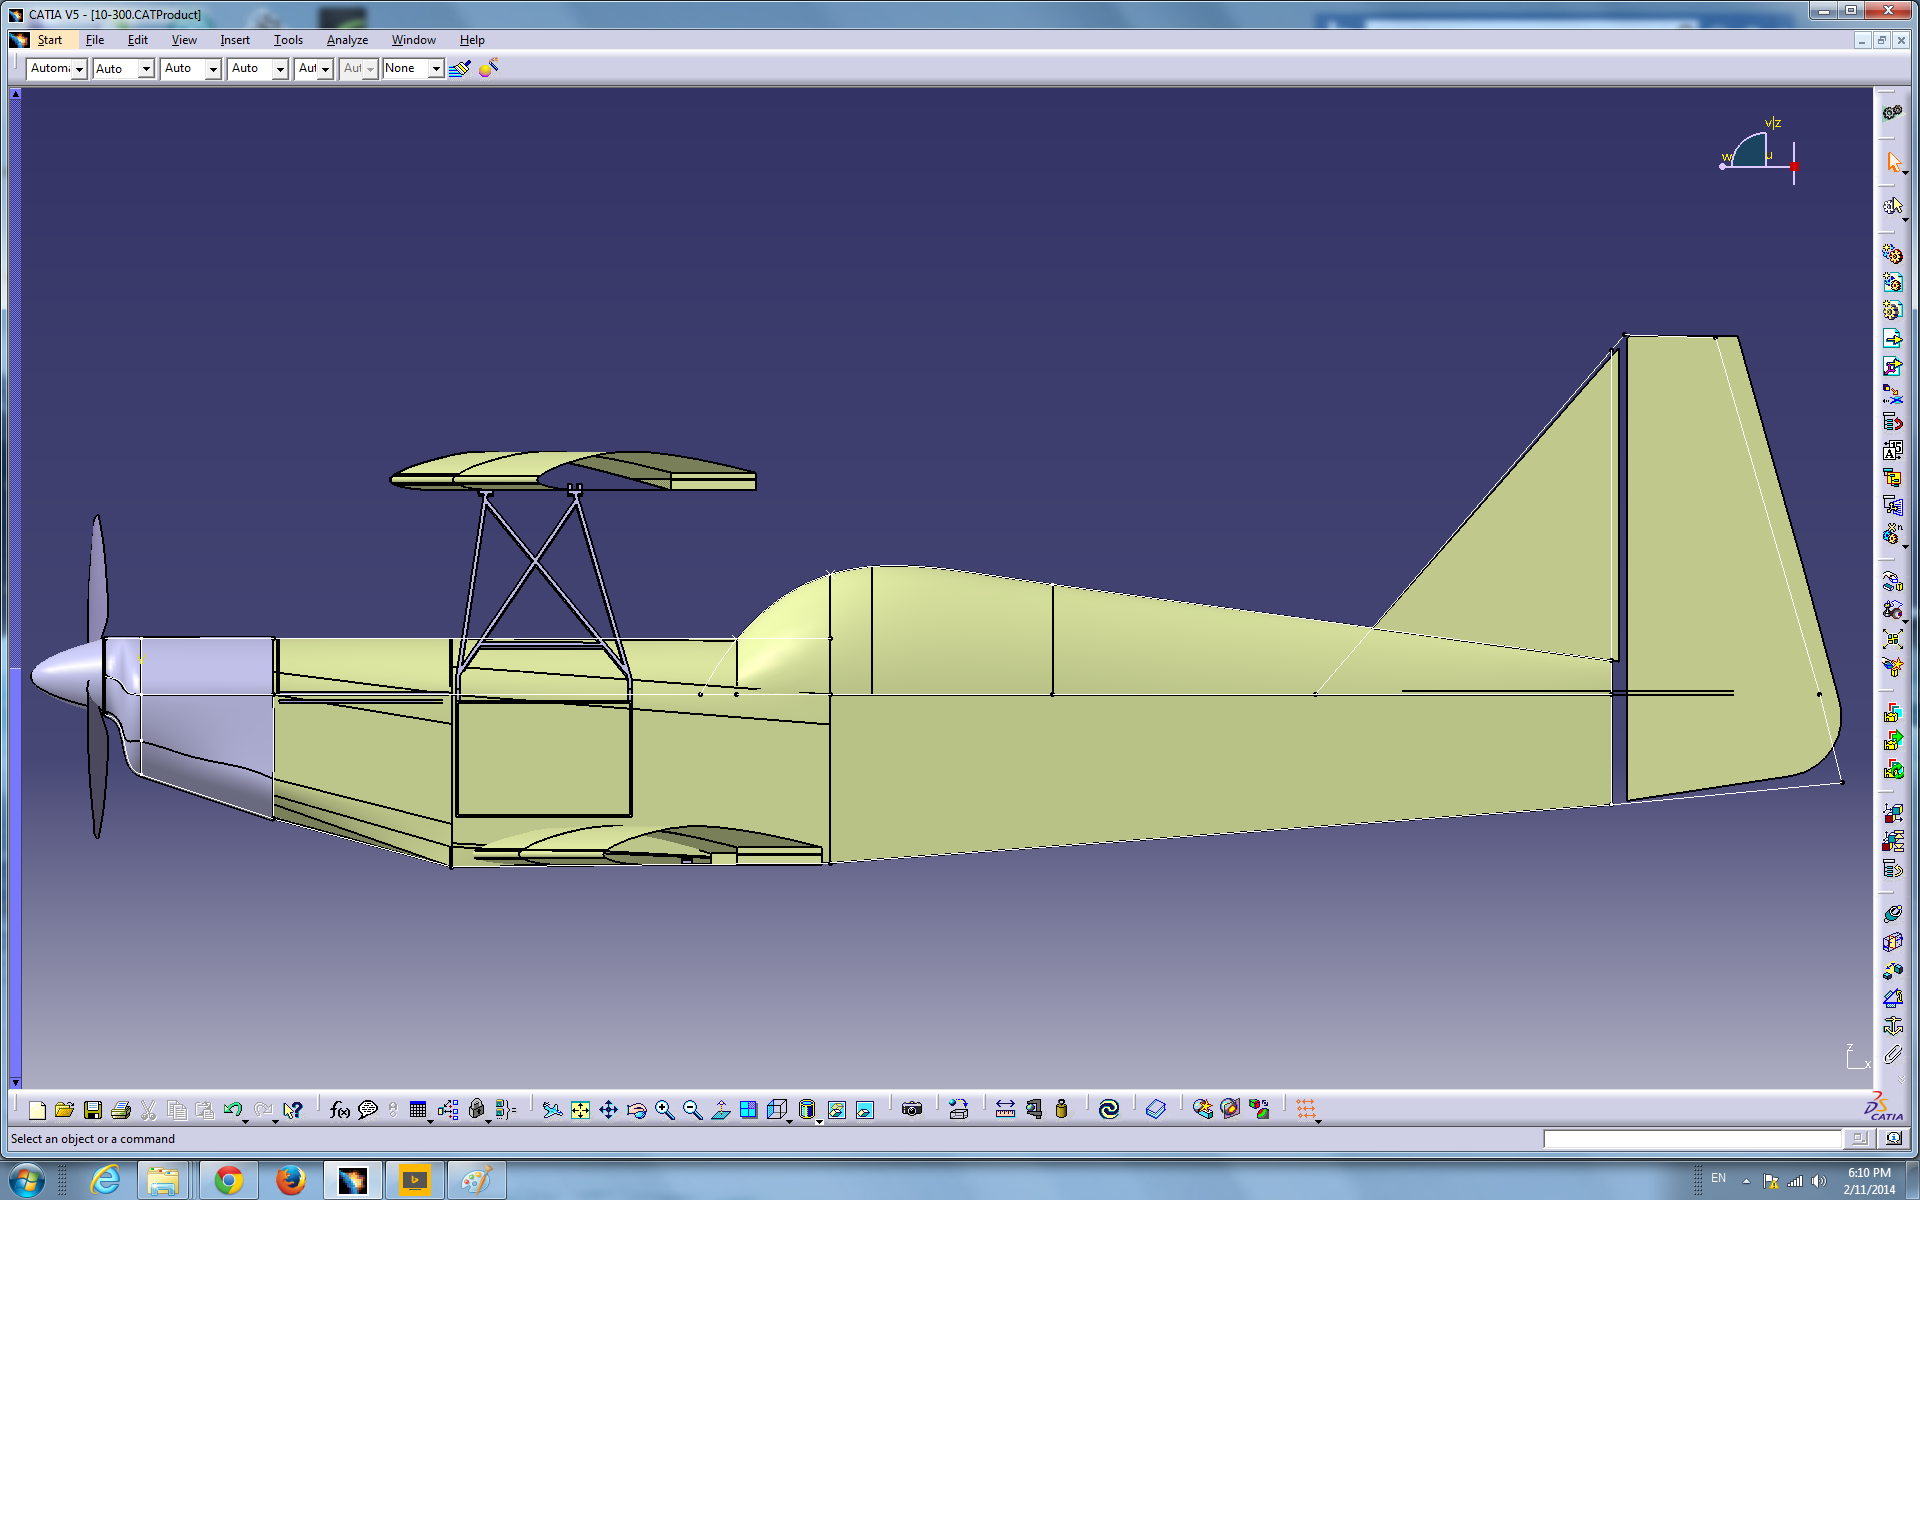Click the Zoom In magnifier
Screen dimensions: 1920x1536
tap(664, 1110)
